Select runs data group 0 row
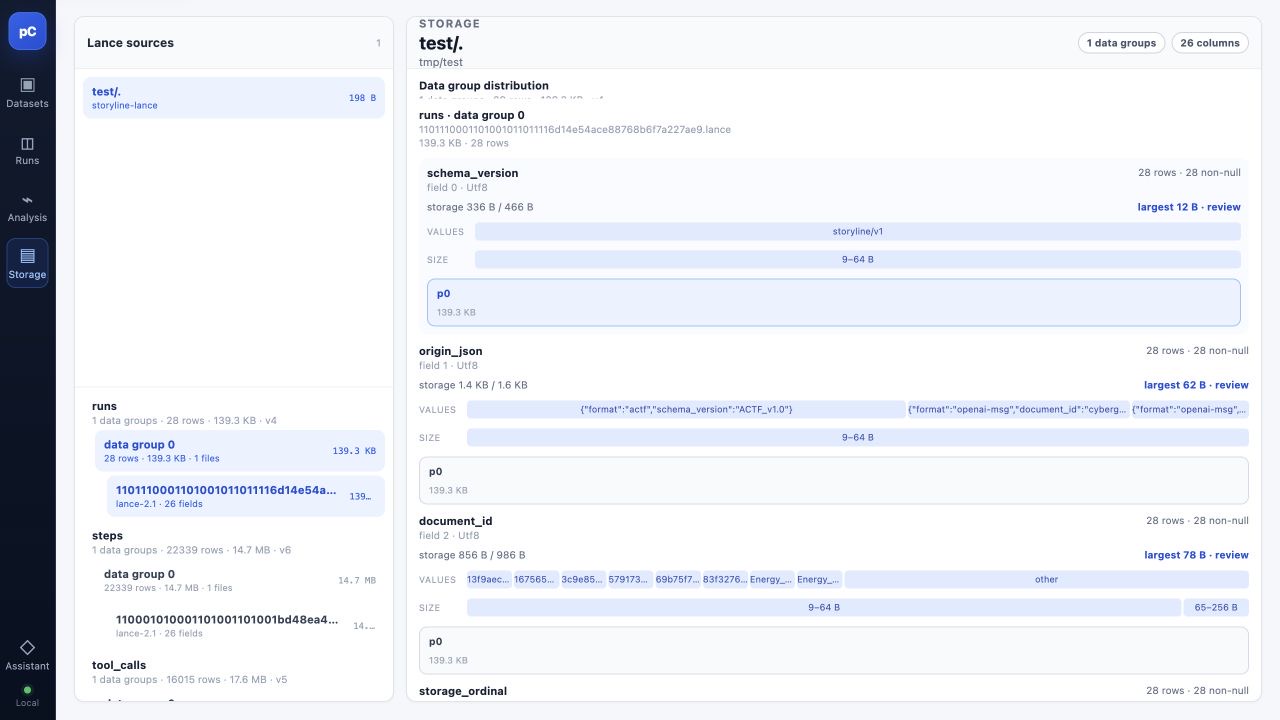Screen dimensions: 1280x720 [x=240, y=451]
